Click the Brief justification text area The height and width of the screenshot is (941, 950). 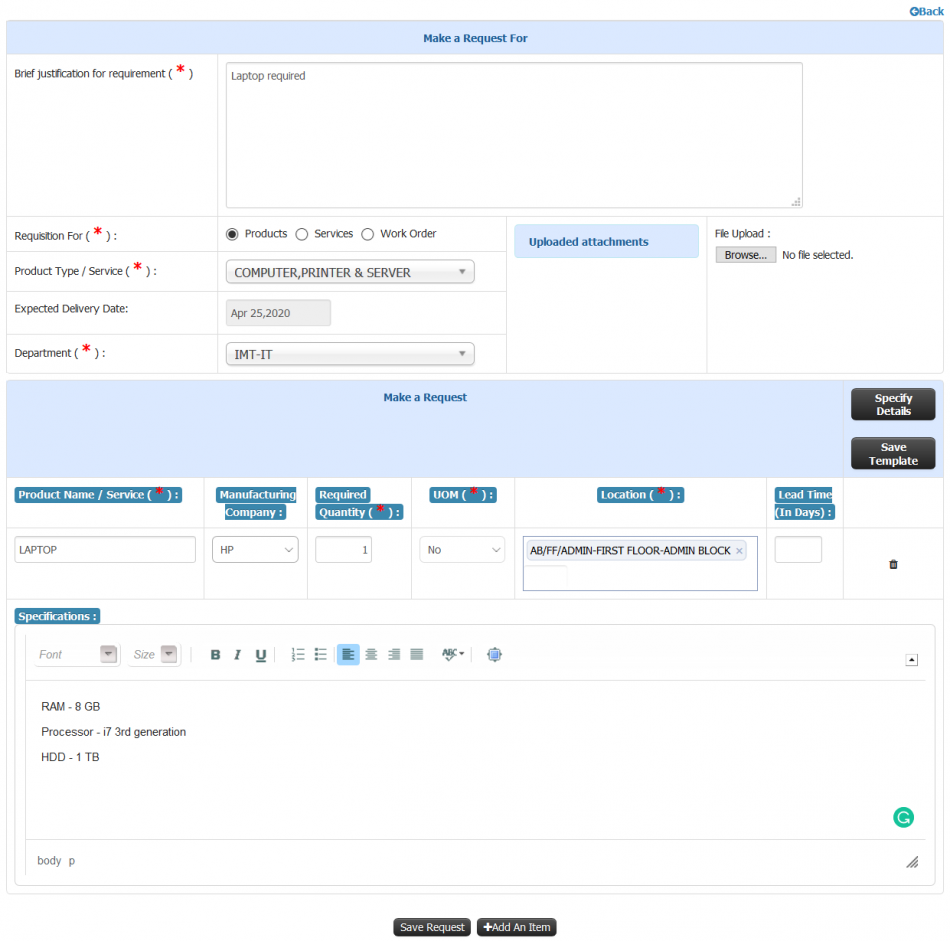[x=514, y=135]
